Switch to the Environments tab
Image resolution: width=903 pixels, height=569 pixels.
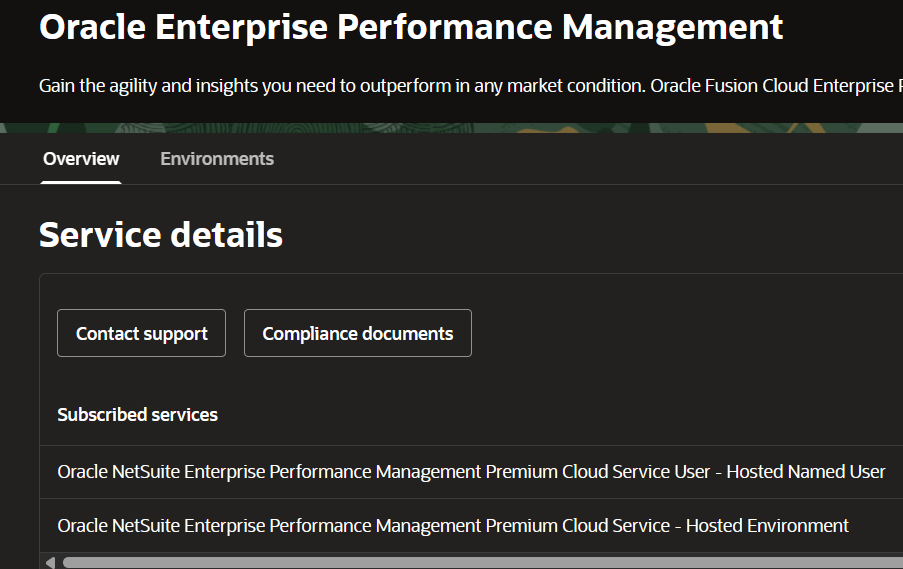[x=217, y=159]
